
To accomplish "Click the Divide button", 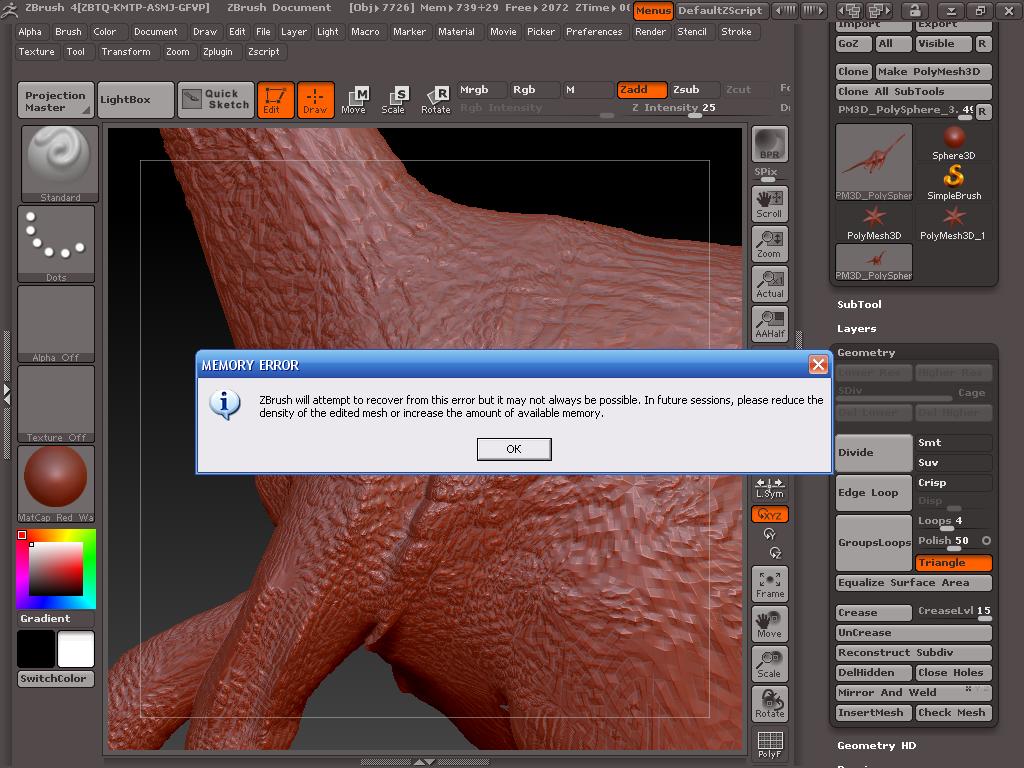I will (874, 453).
